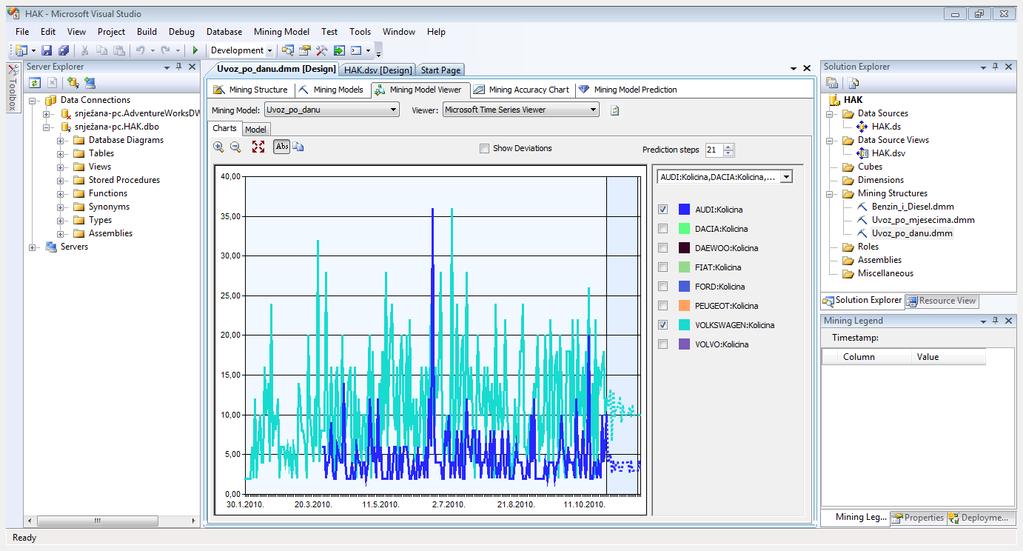The width and height of the screenshot is (1023, 551).
Task: Check the DAEWOO:Kolicina series checkbox
Action: pyautogui.click(x=663, y=248)
